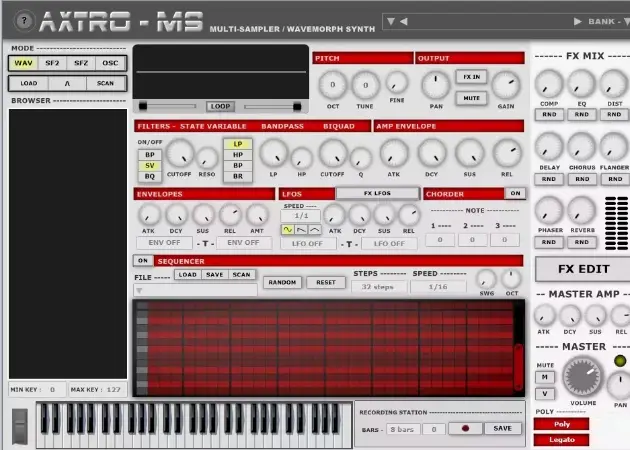Turn on the Chorder ON toggle
Screen dimensions: 630x450
point(514,193)
